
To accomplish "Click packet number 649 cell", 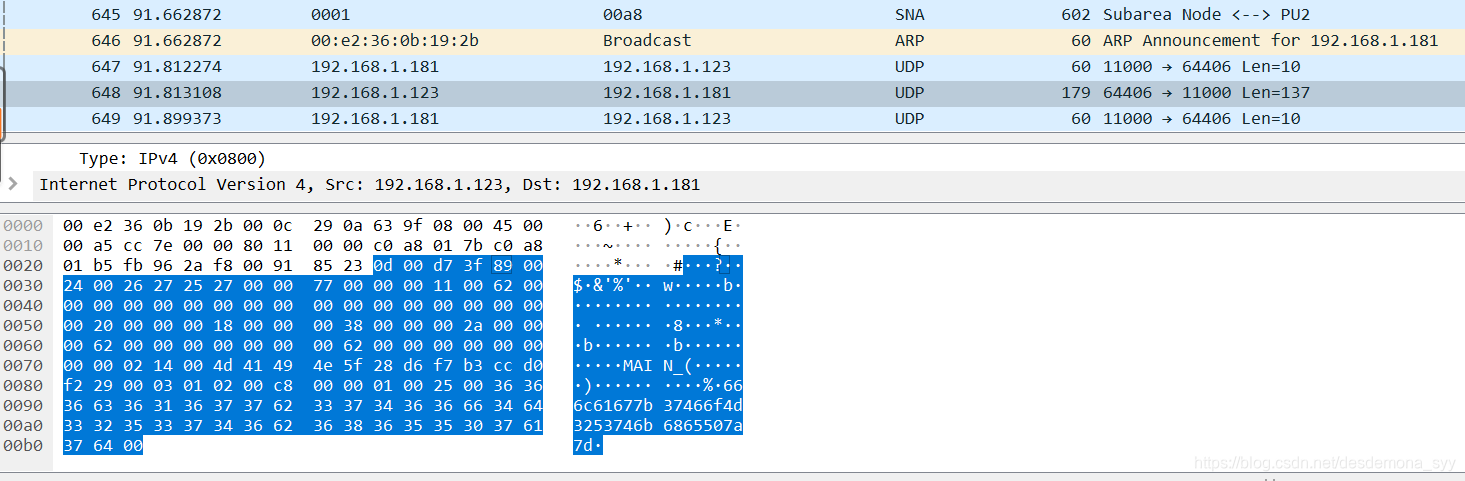I will [x=105, y=119].
